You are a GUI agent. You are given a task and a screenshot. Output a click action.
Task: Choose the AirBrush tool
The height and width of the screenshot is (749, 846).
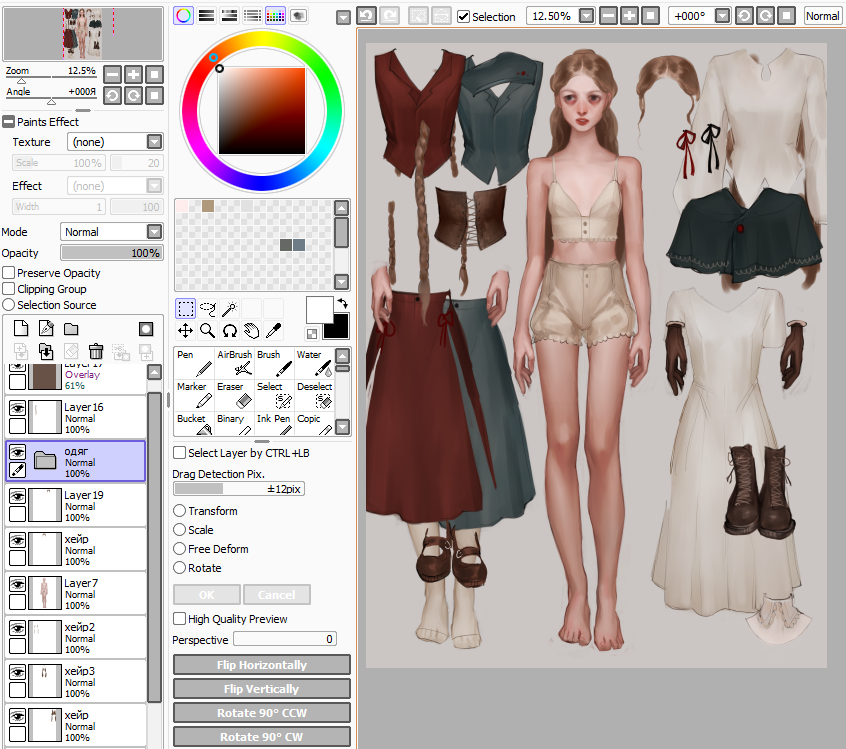coord(234,363)
